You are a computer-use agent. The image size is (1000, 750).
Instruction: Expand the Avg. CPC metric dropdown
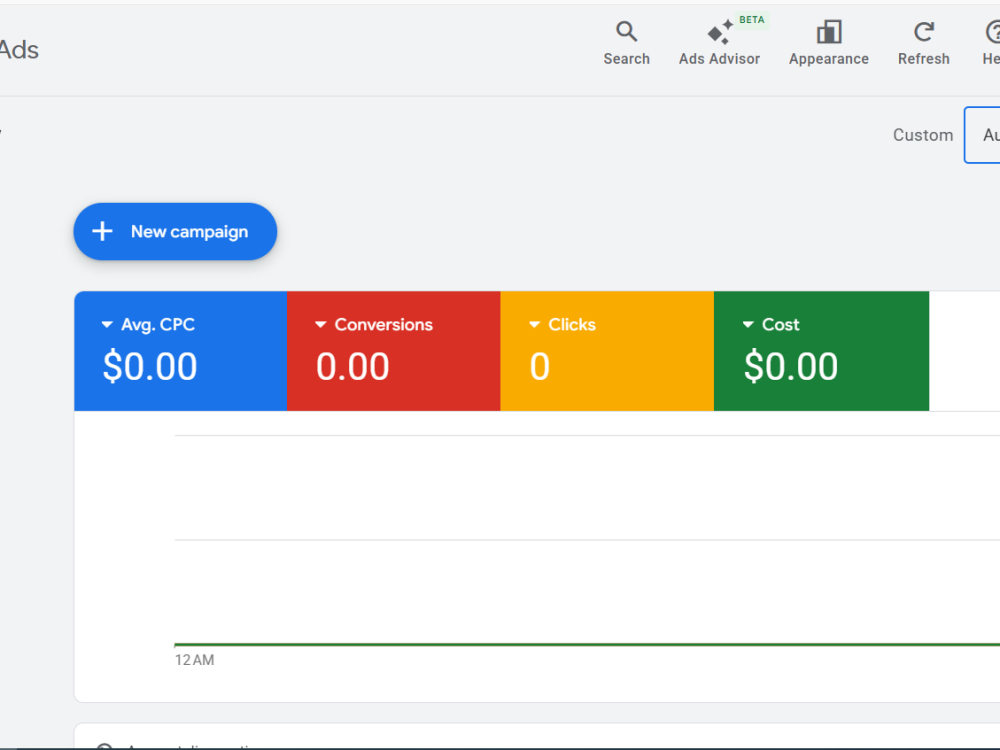click(x=107, y=325)
